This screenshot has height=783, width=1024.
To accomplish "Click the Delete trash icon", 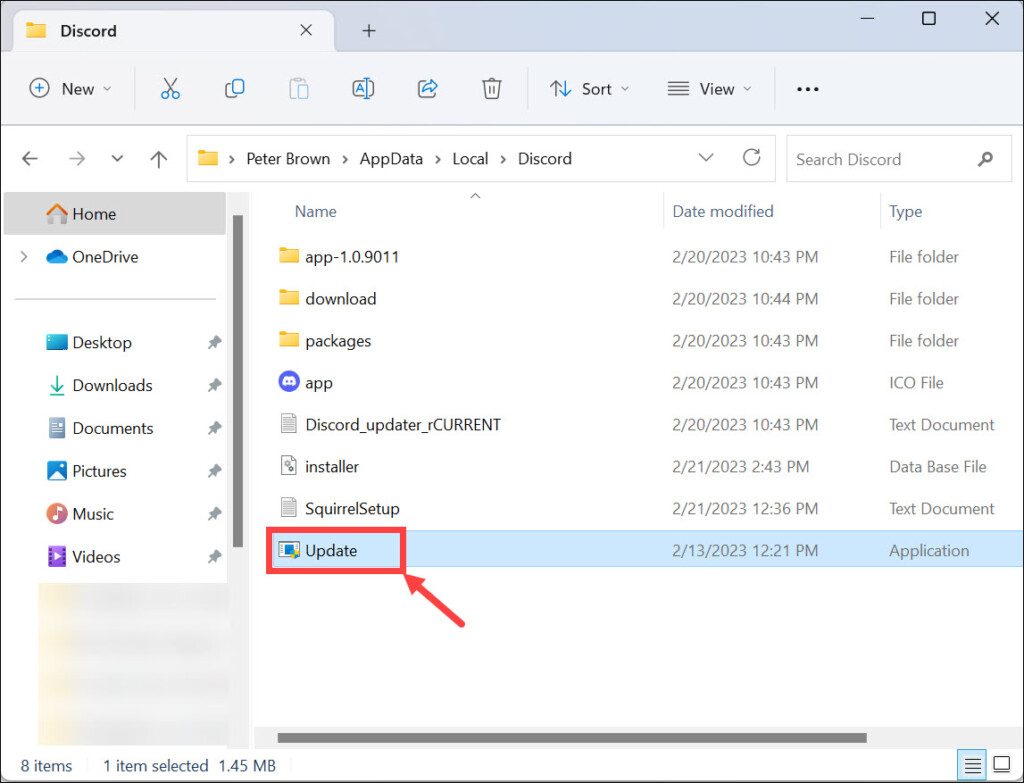I will tap(491, 89).
